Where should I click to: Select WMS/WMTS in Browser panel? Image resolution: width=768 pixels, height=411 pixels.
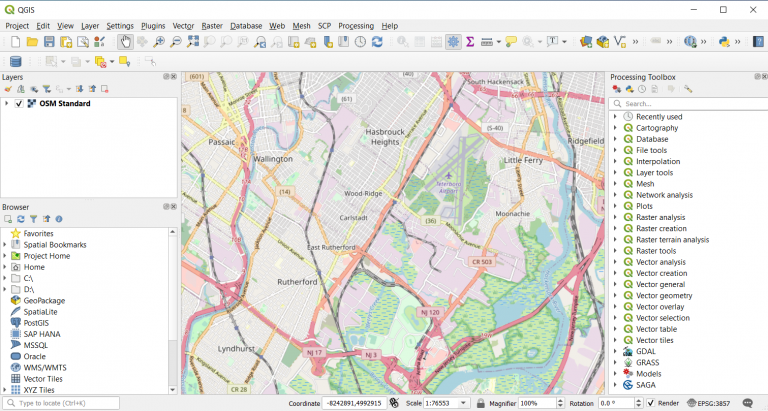[x=45, y=367]
